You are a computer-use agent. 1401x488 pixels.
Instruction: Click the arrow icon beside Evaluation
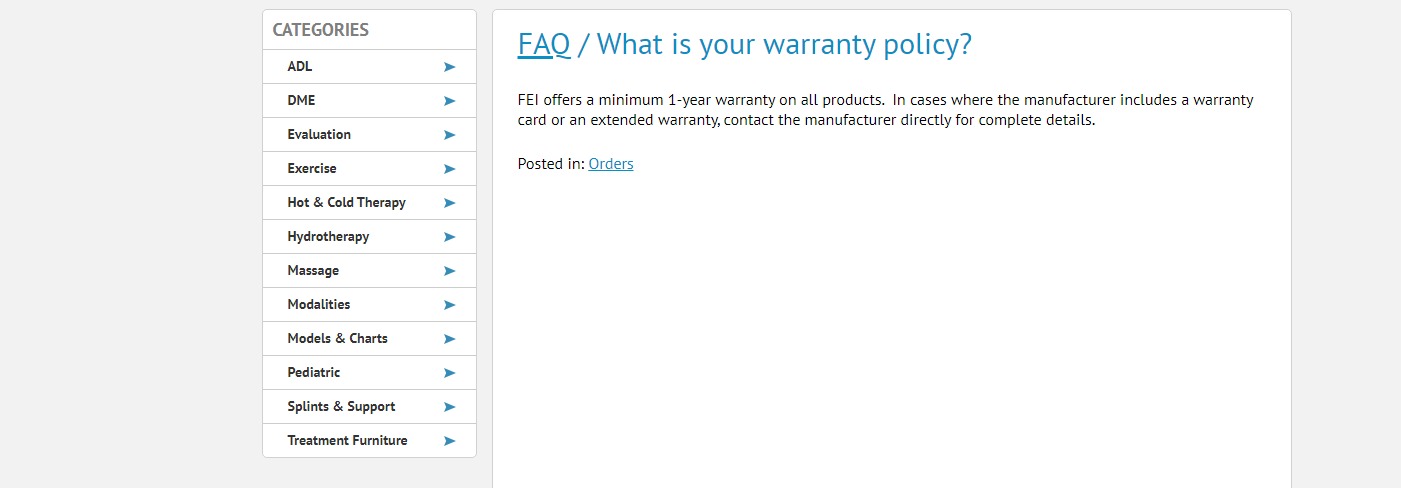449,135
